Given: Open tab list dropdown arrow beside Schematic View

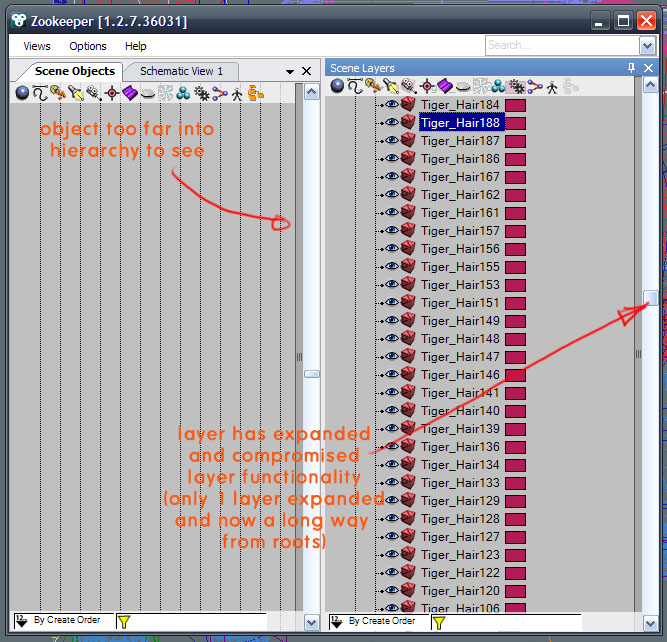Looking at the screenshot, I should (x=290, y=71).
